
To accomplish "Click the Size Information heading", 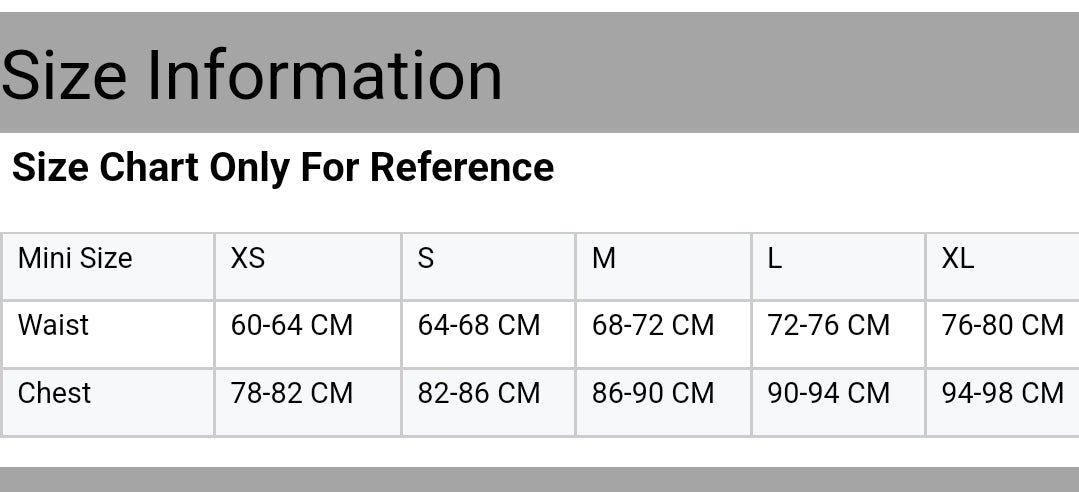I will [252, 76].
